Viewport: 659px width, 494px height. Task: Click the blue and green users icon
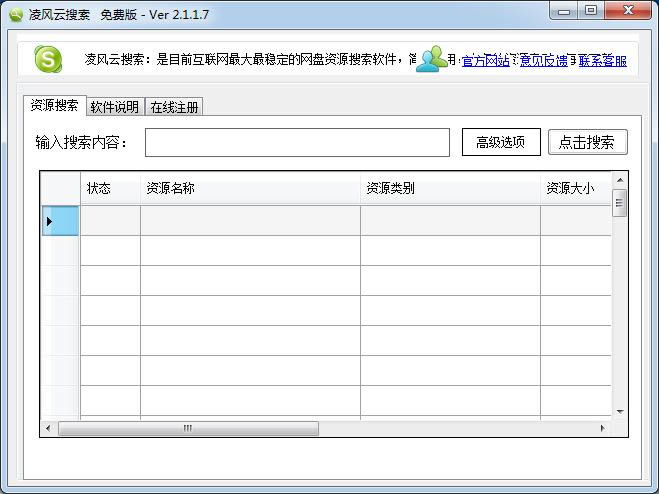point(431,59)
